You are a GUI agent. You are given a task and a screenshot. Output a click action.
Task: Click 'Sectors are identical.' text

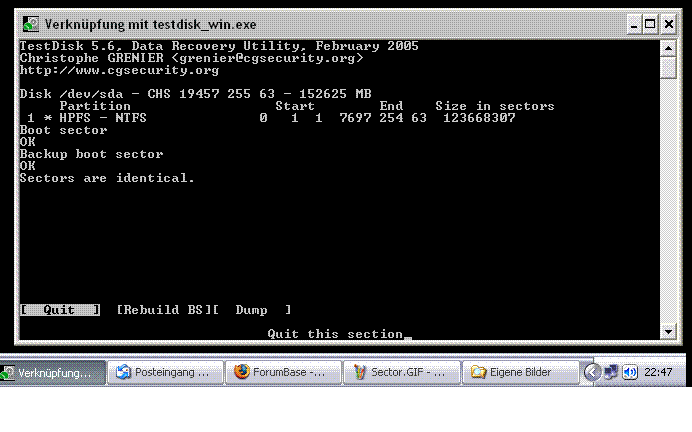107,178
